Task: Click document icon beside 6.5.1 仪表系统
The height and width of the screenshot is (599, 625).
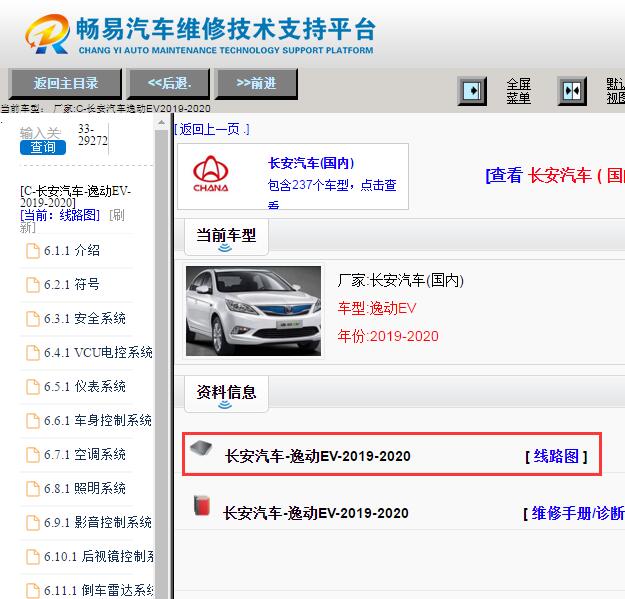Action: 33,387
